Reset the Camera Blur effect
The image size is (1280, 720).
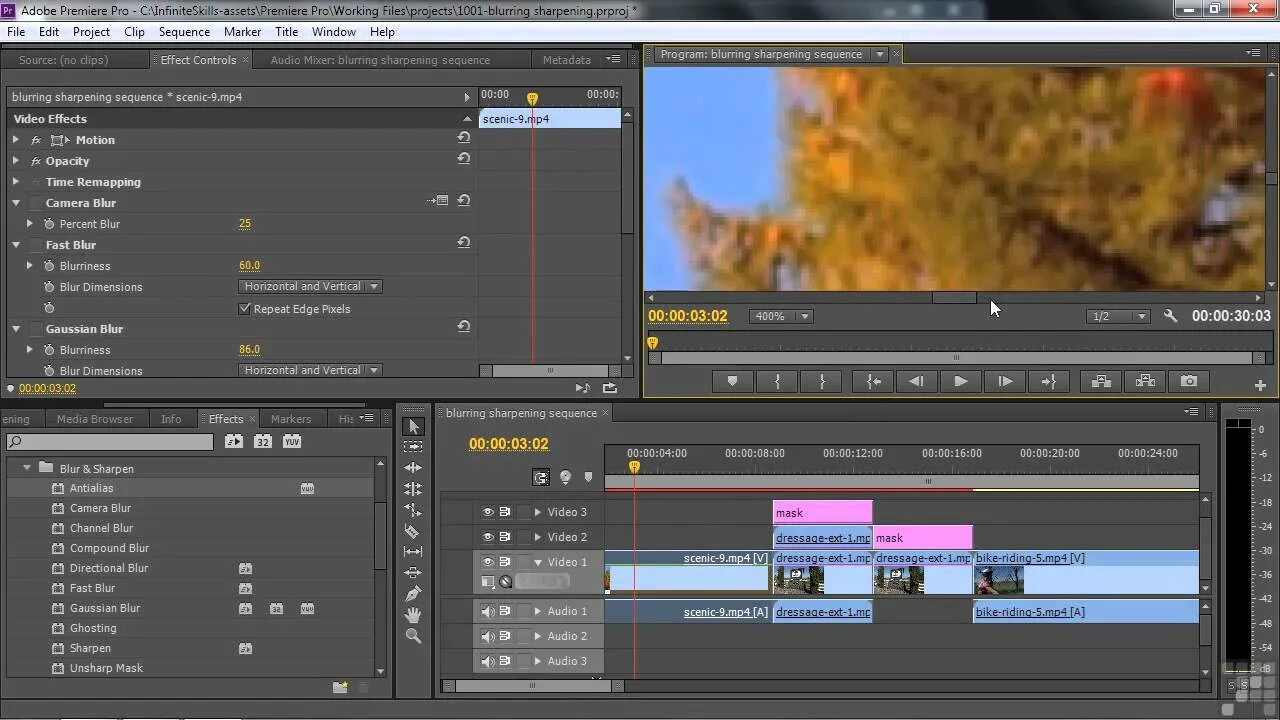464,201
